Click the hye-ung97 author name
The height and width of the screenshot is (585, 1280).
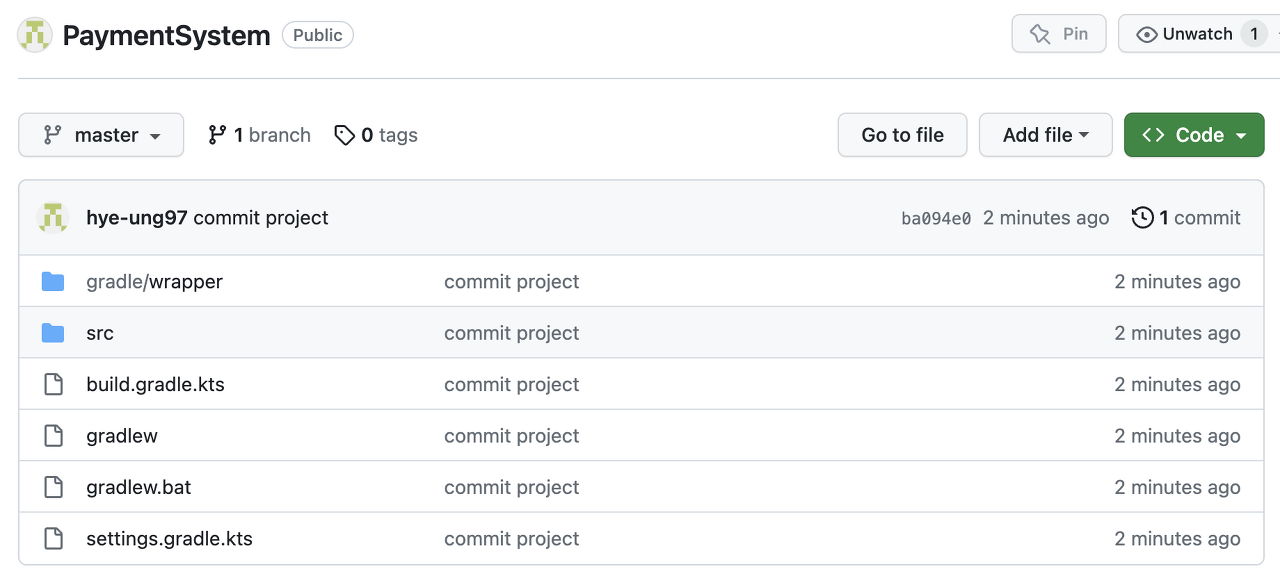click(x=137, y=218)
